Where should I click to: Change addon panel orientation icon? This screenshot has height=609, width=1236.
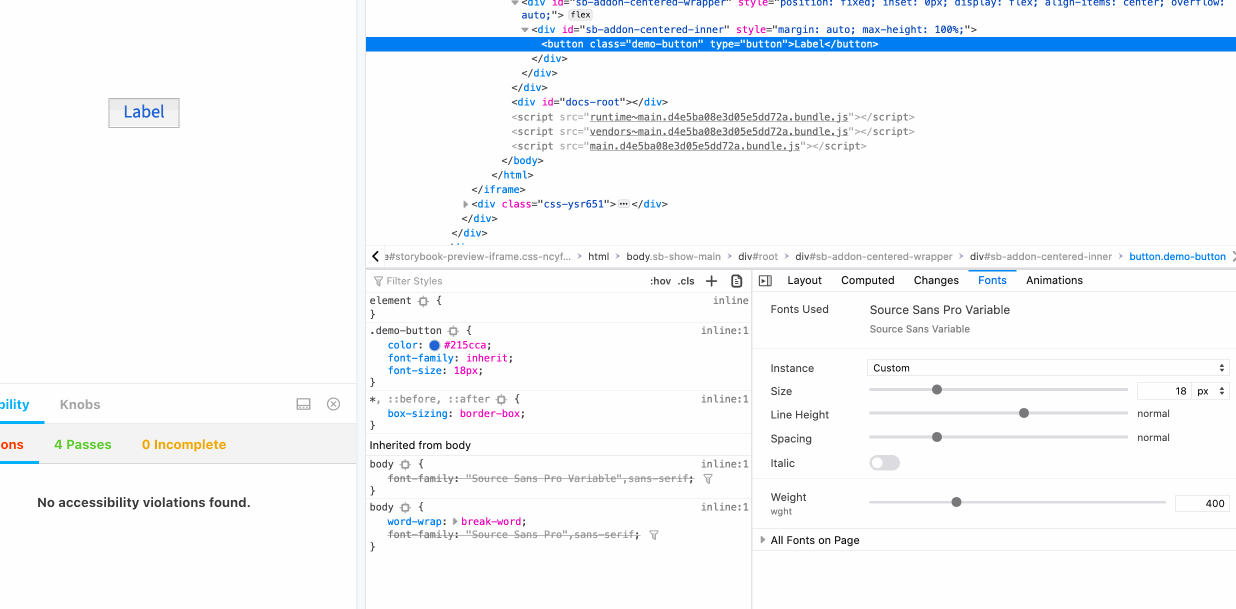click(x=304, y=404)
